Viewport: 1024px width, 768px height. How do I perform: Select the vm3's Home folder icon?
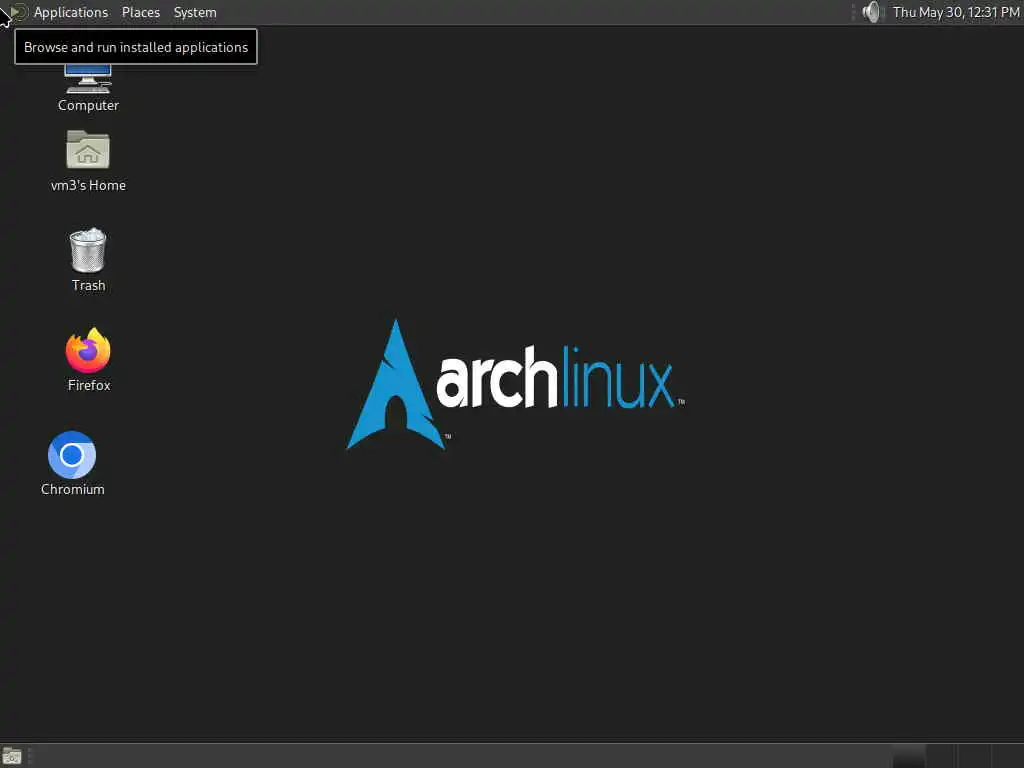(x=88, y=161)
